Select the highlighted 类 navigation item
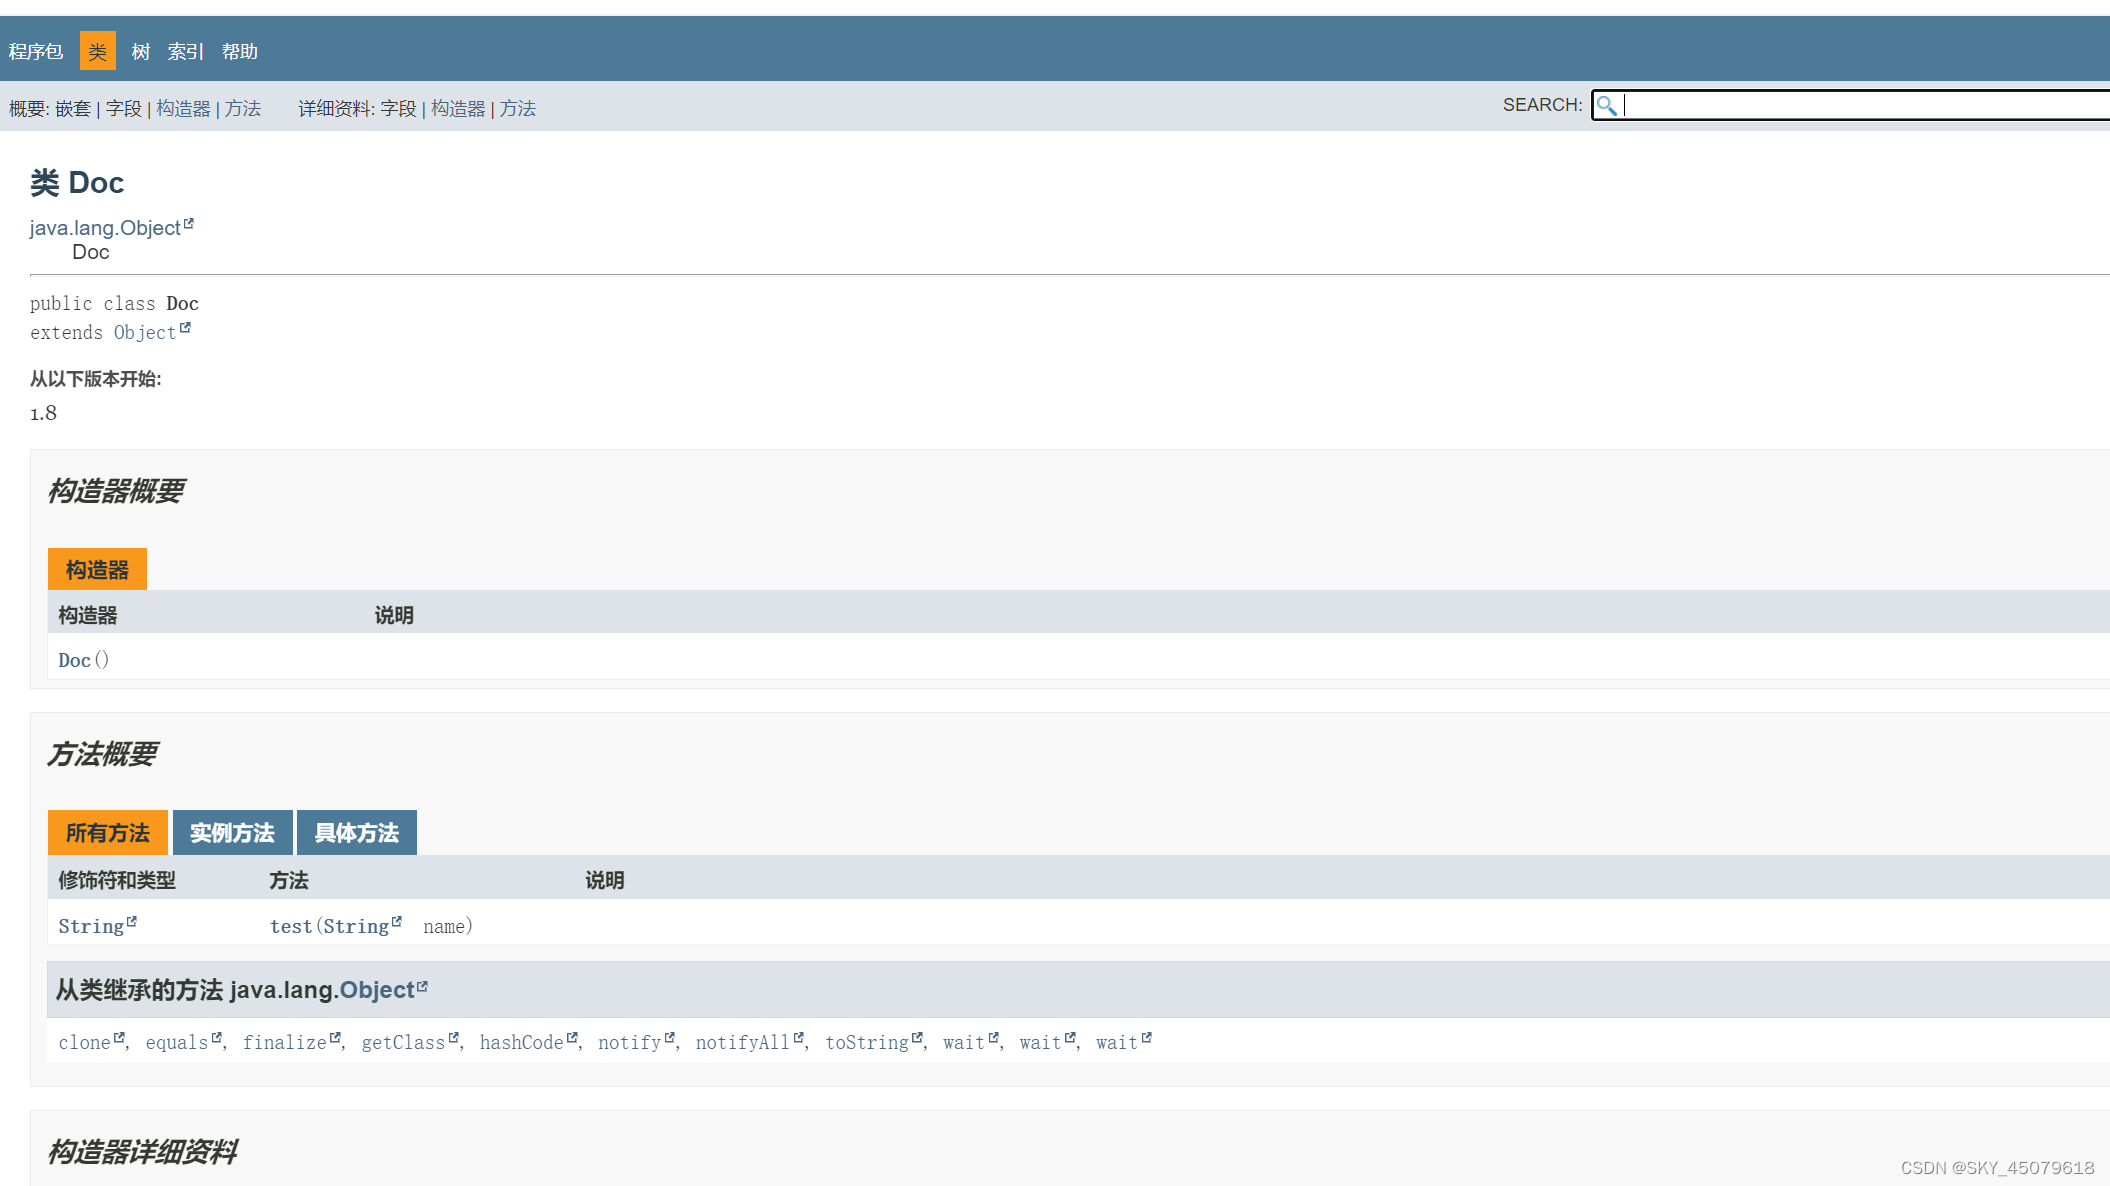 click(x=97, y=51)
